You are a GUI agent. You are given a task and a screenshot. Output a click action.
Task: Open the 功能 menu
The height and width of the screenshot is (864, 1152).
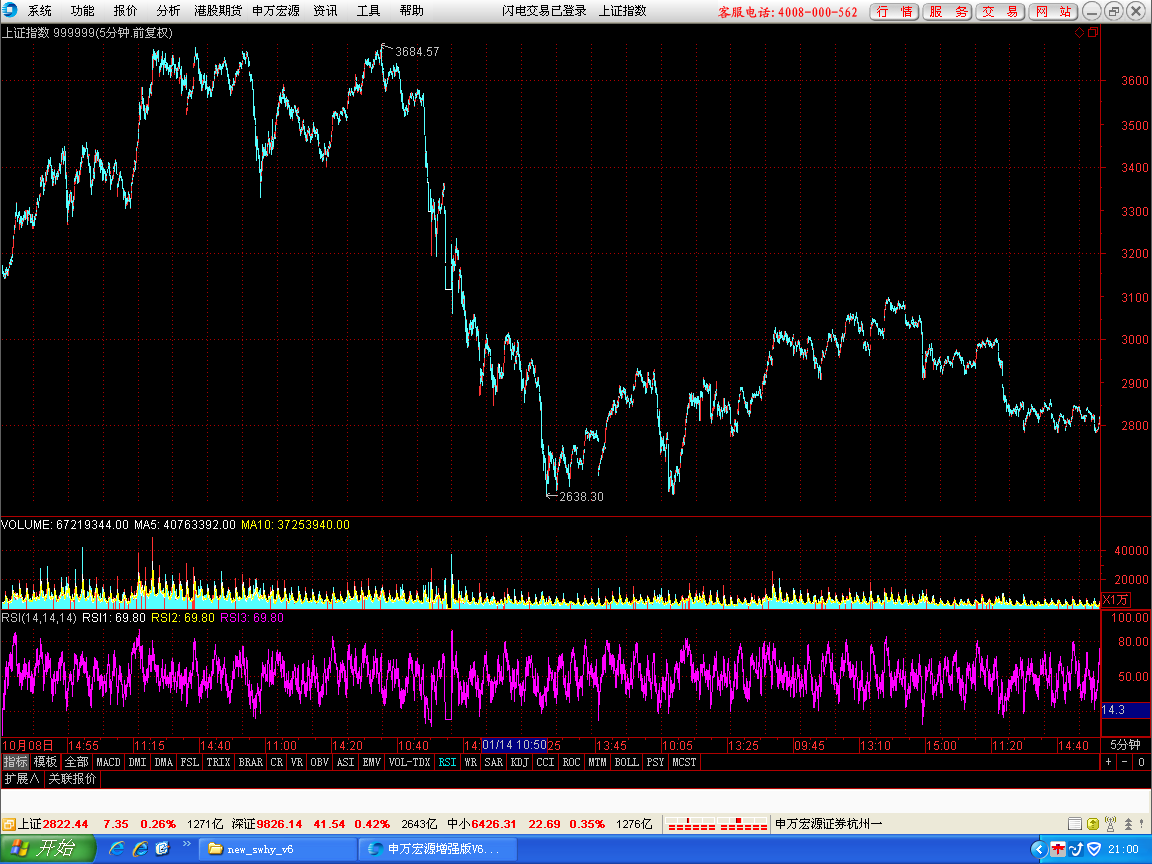point(82,11)
